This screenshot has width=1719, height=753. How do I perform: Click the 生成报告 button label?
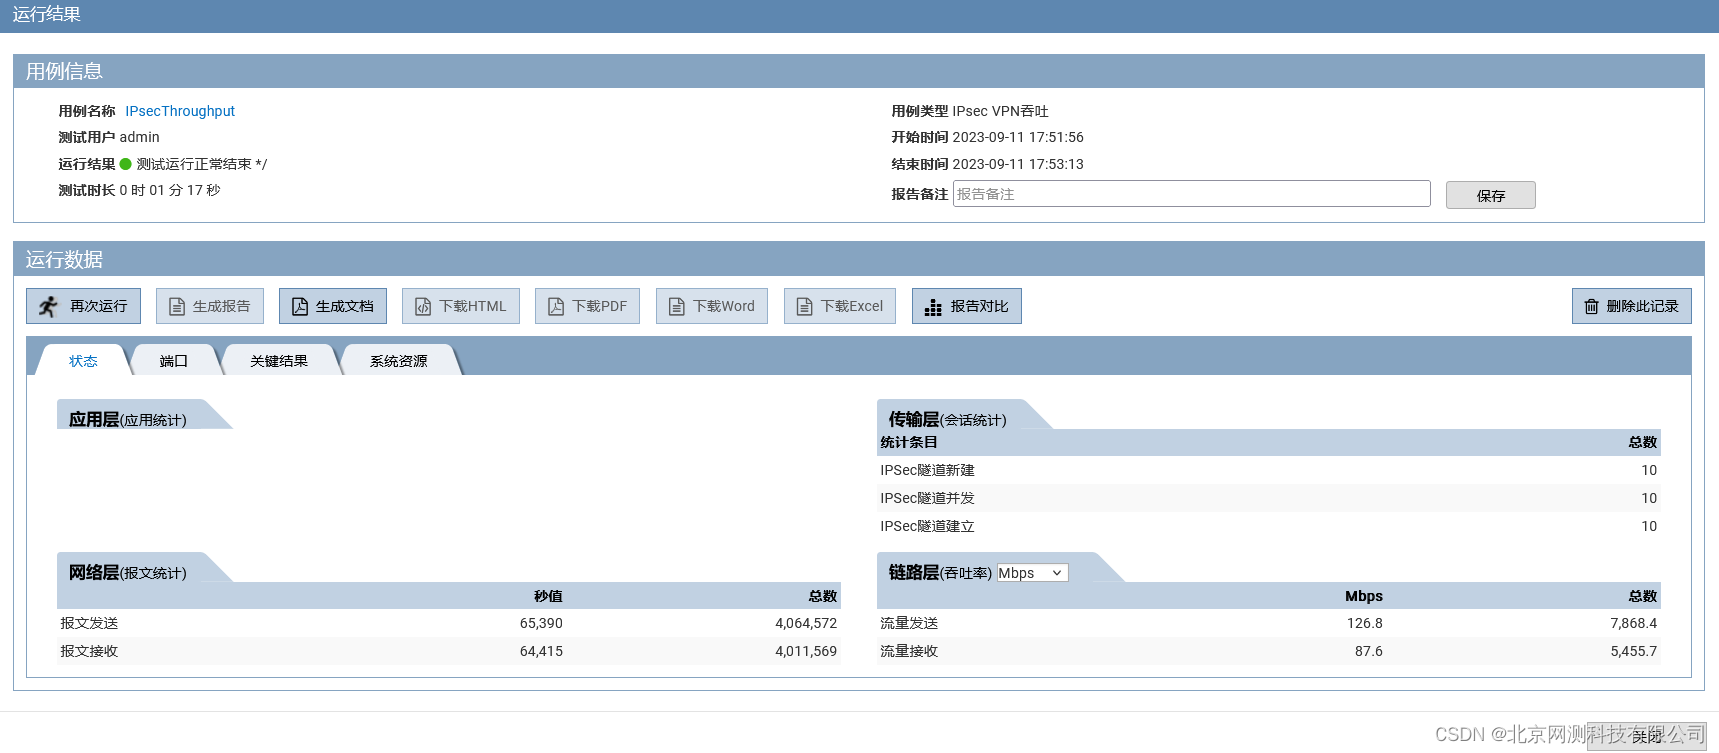tap(222, 306)
